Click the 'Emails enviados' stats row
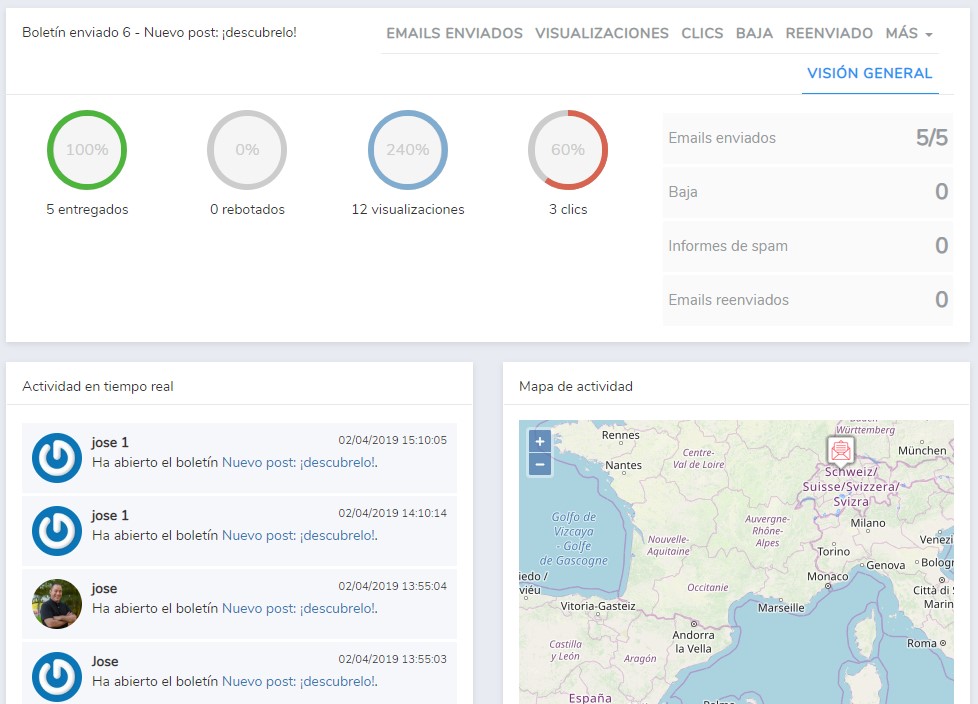 (808, 138)
